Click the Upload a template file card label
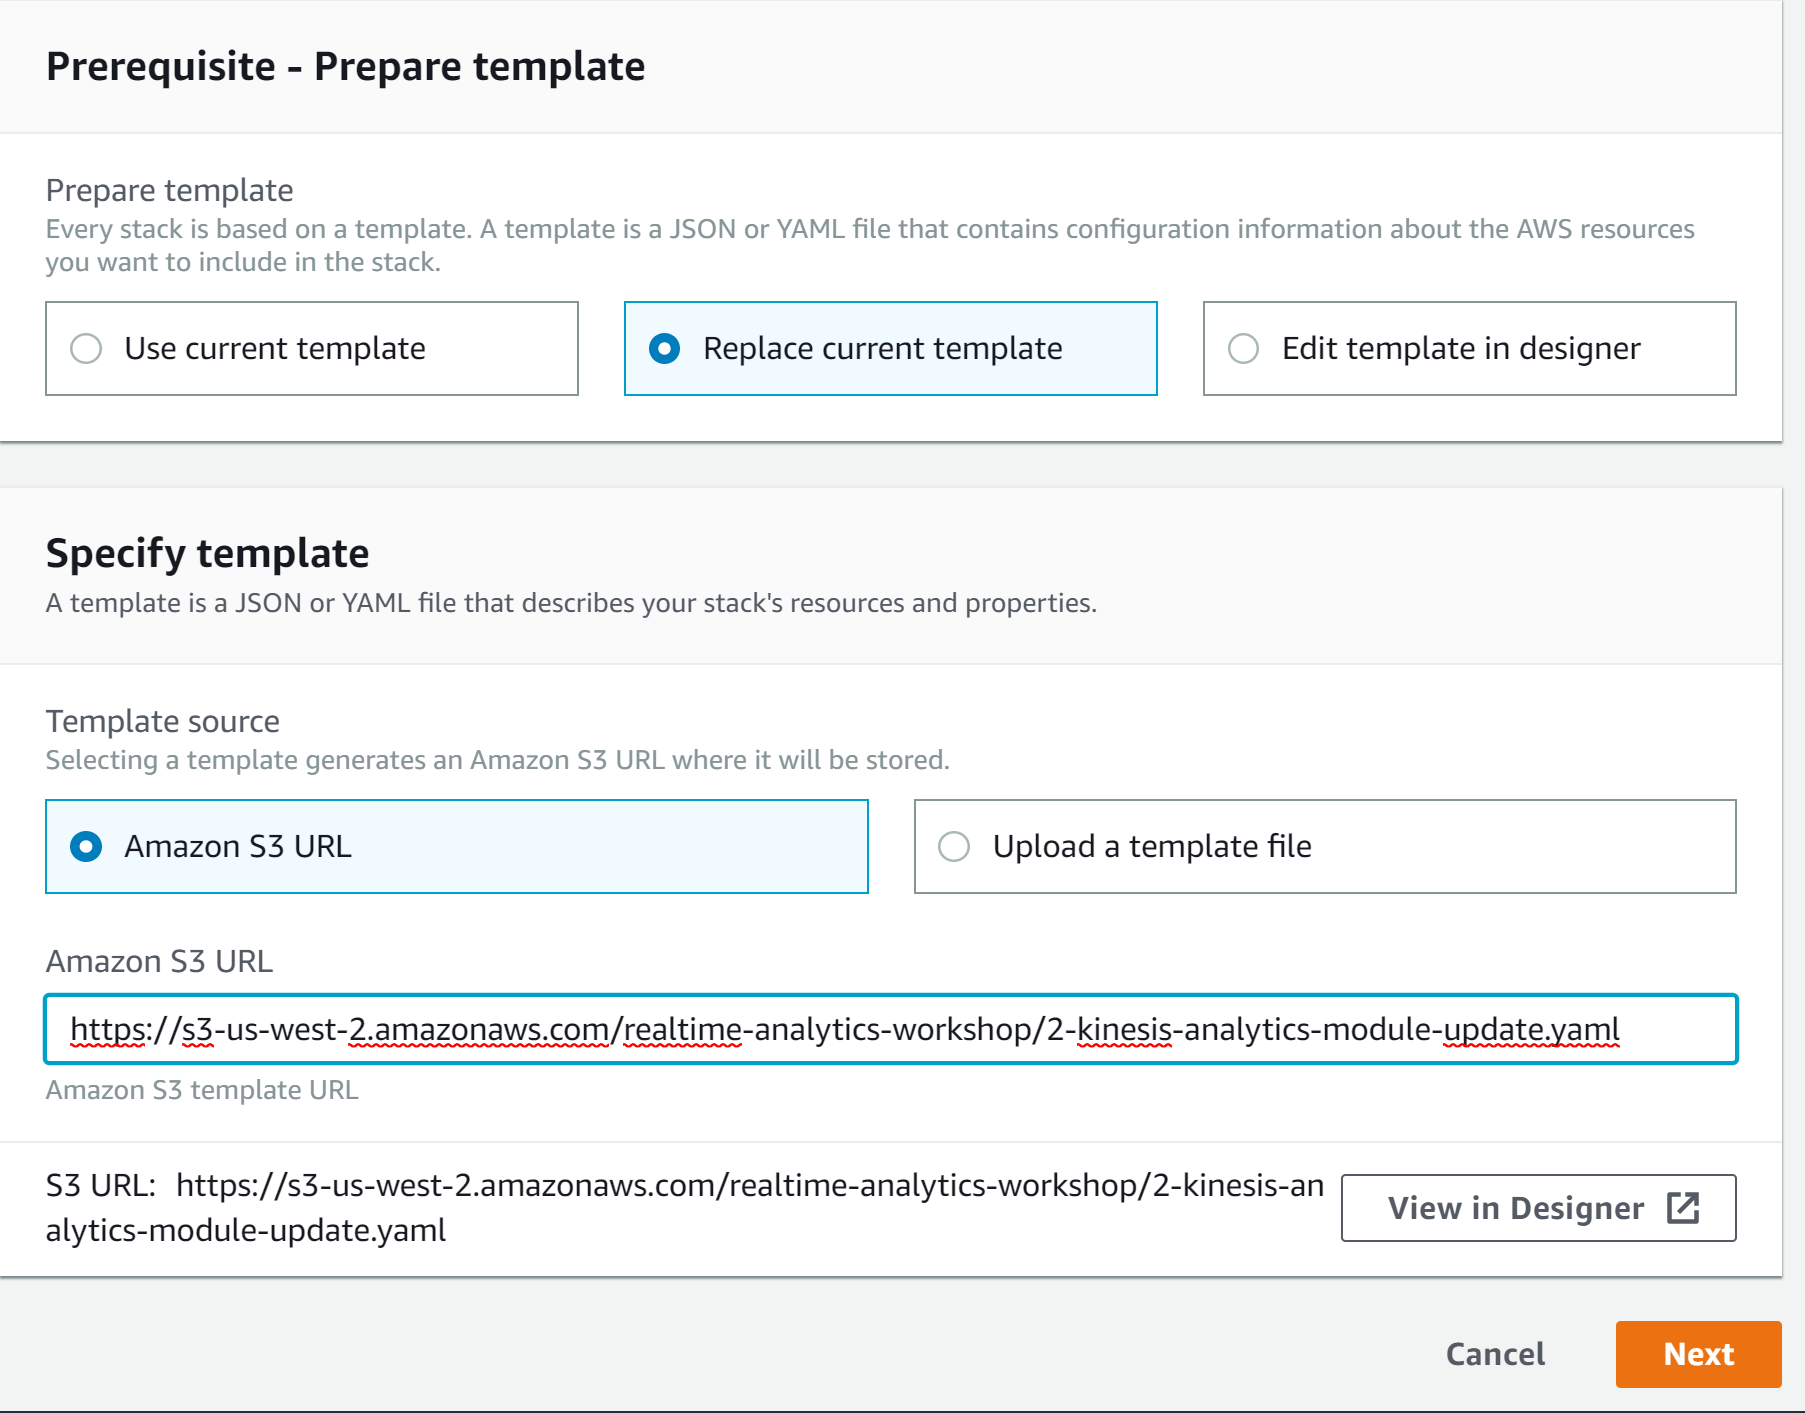Image resolution: width=1805 pixels, height=1413 pixels. [x=1152, y=847]
